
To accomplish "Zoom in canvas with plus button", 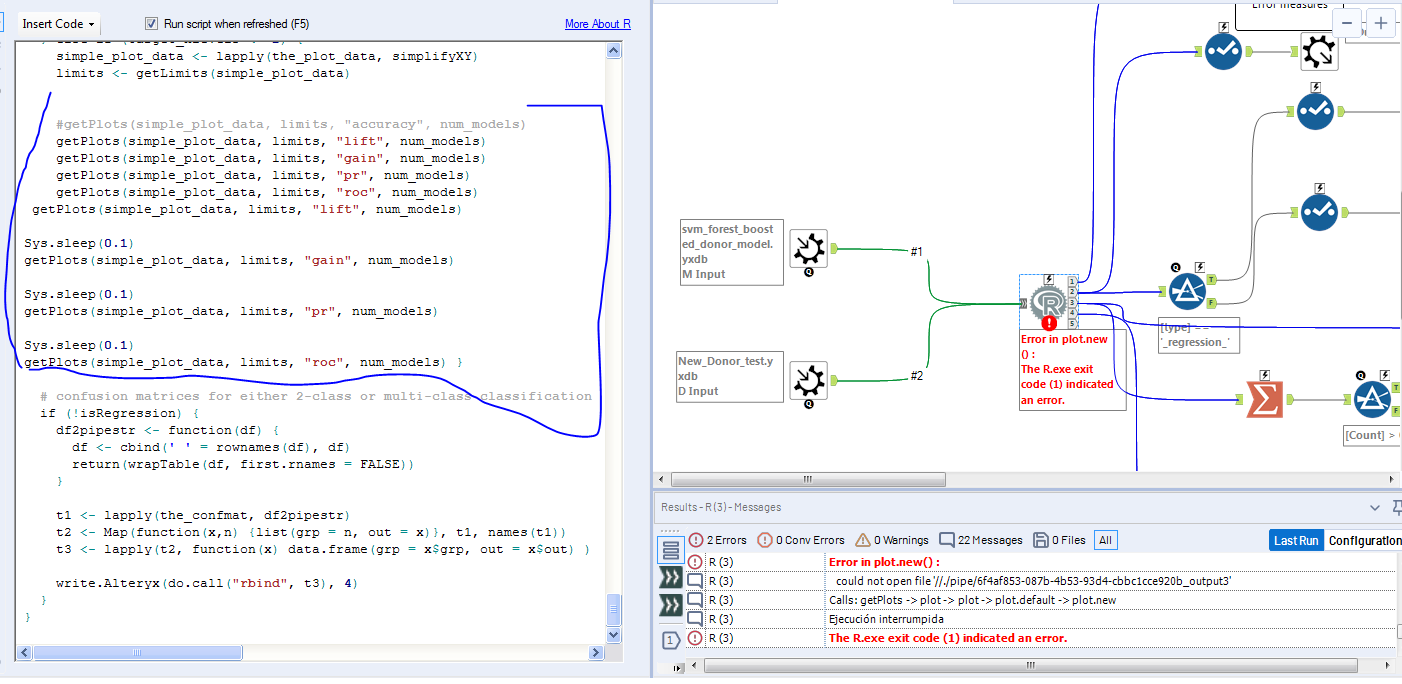I will 1381,24.
